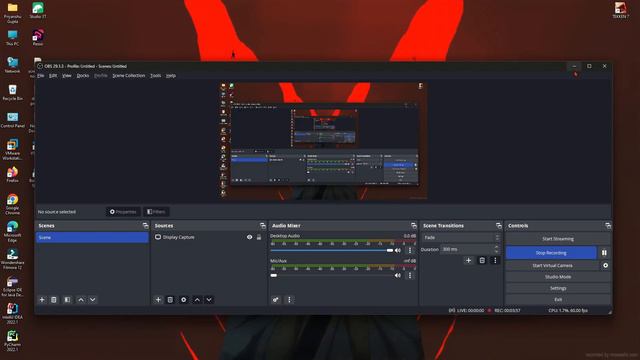
Task: Click Exit button in Controls
Action: (x=558, y=299)
